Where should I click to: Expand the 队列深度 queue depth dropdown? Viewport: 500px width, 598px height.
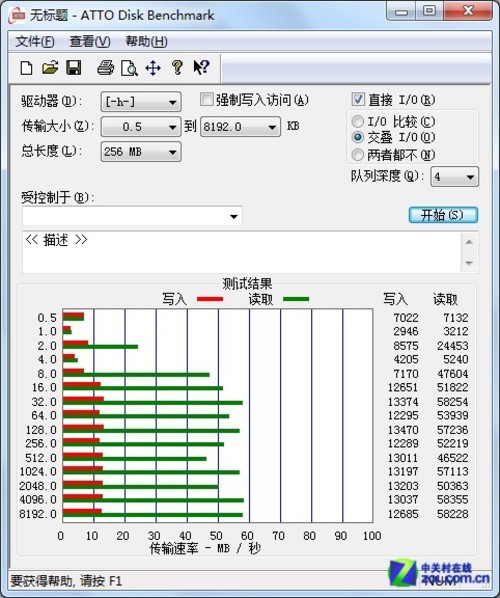click(454, 177)
